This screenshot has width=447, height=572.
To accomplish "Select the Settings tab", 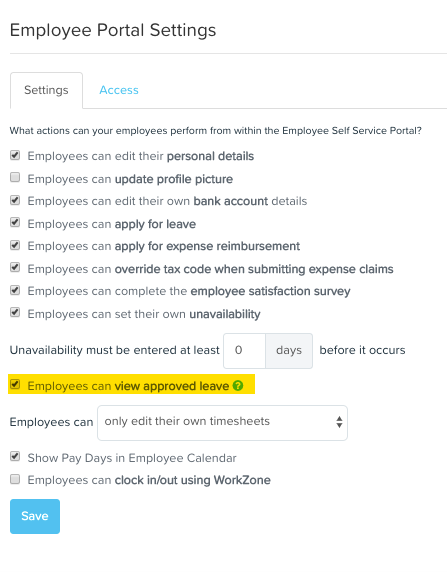I will (46, 90).
